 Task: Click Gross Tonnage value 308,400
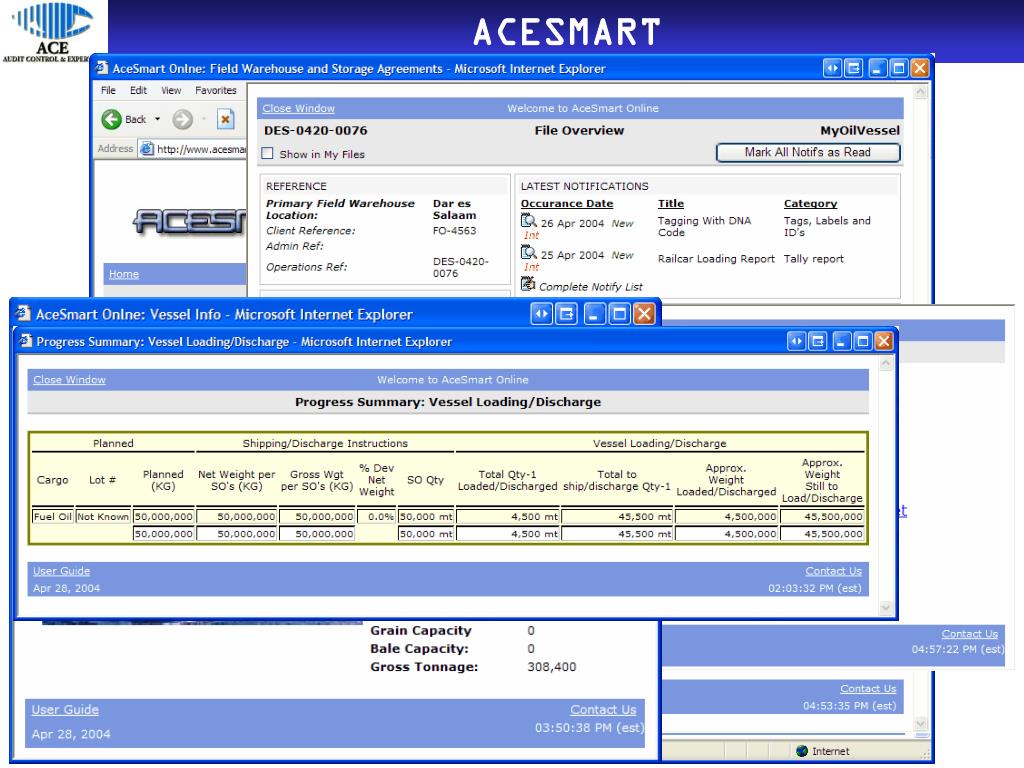coord(551,667)
